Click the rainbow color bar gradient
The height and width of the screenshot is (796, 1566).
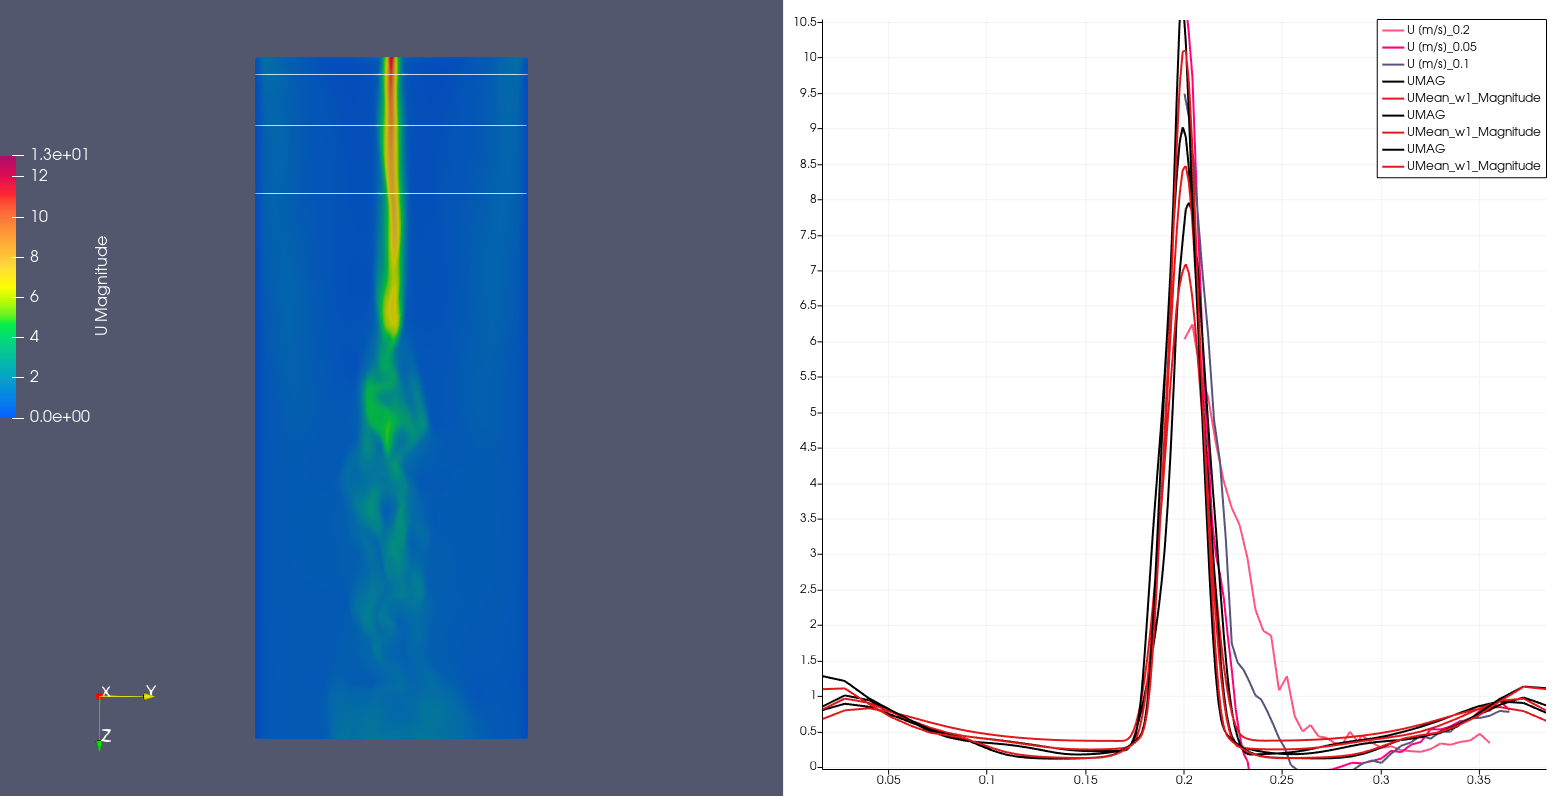coord(7,285)
